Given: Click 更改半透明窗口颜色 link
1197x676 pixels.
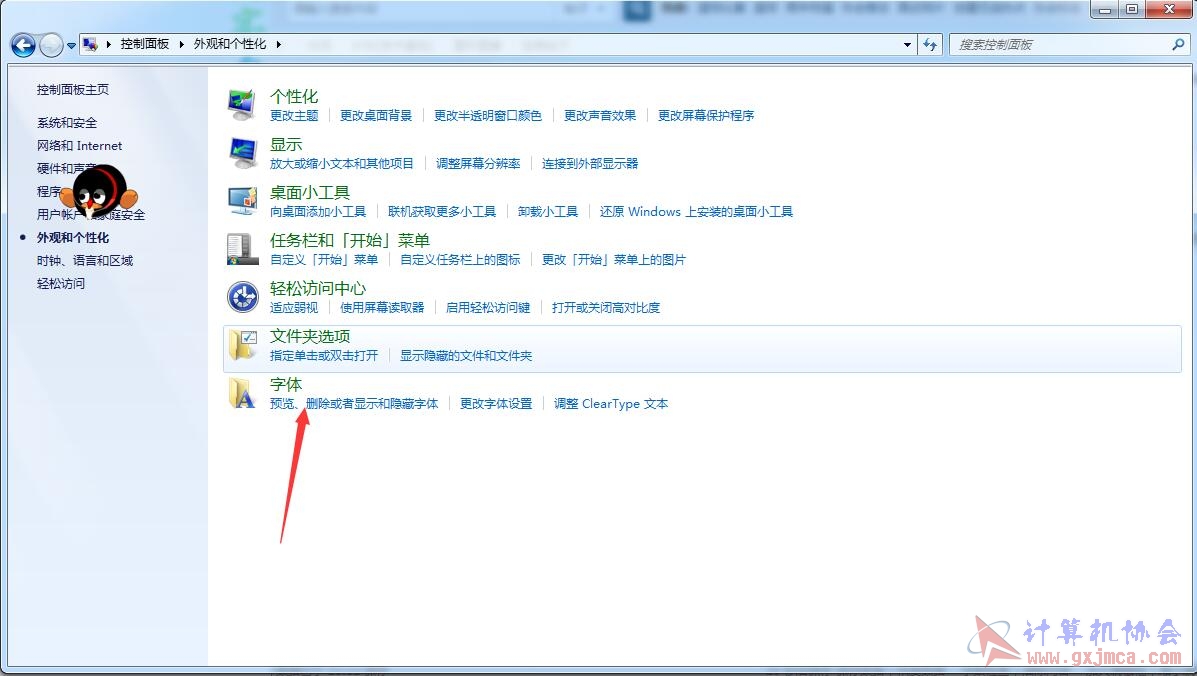Looking at the screenshot, I should point(488,116).
